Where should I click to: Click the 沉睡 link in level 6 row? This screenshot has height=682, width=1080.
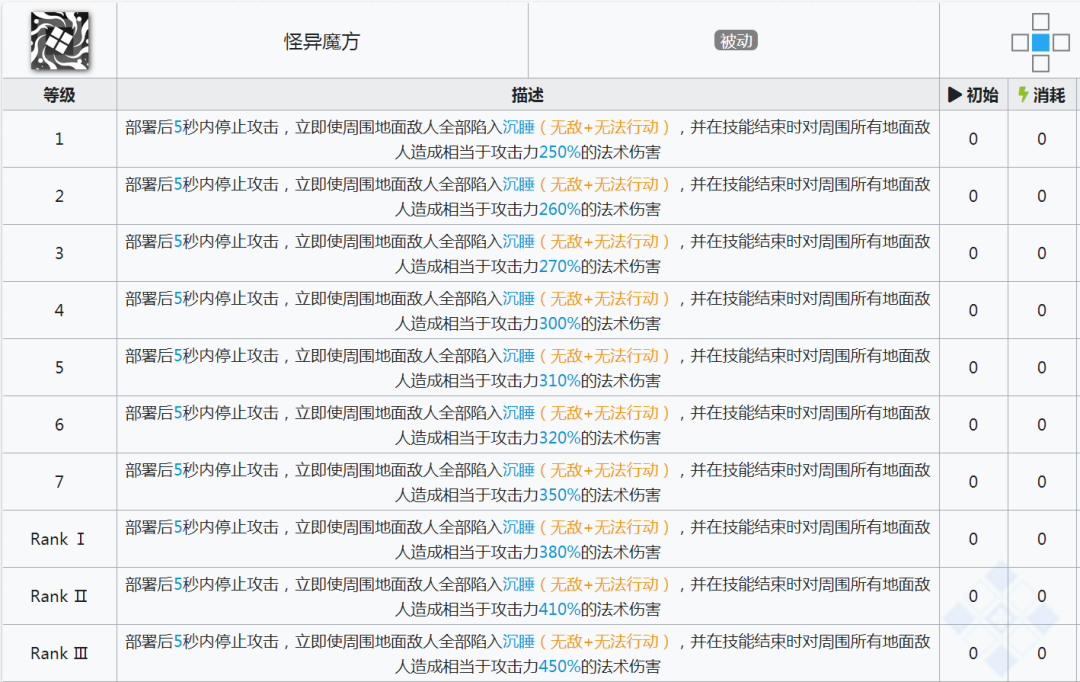[x=518, y=413]
